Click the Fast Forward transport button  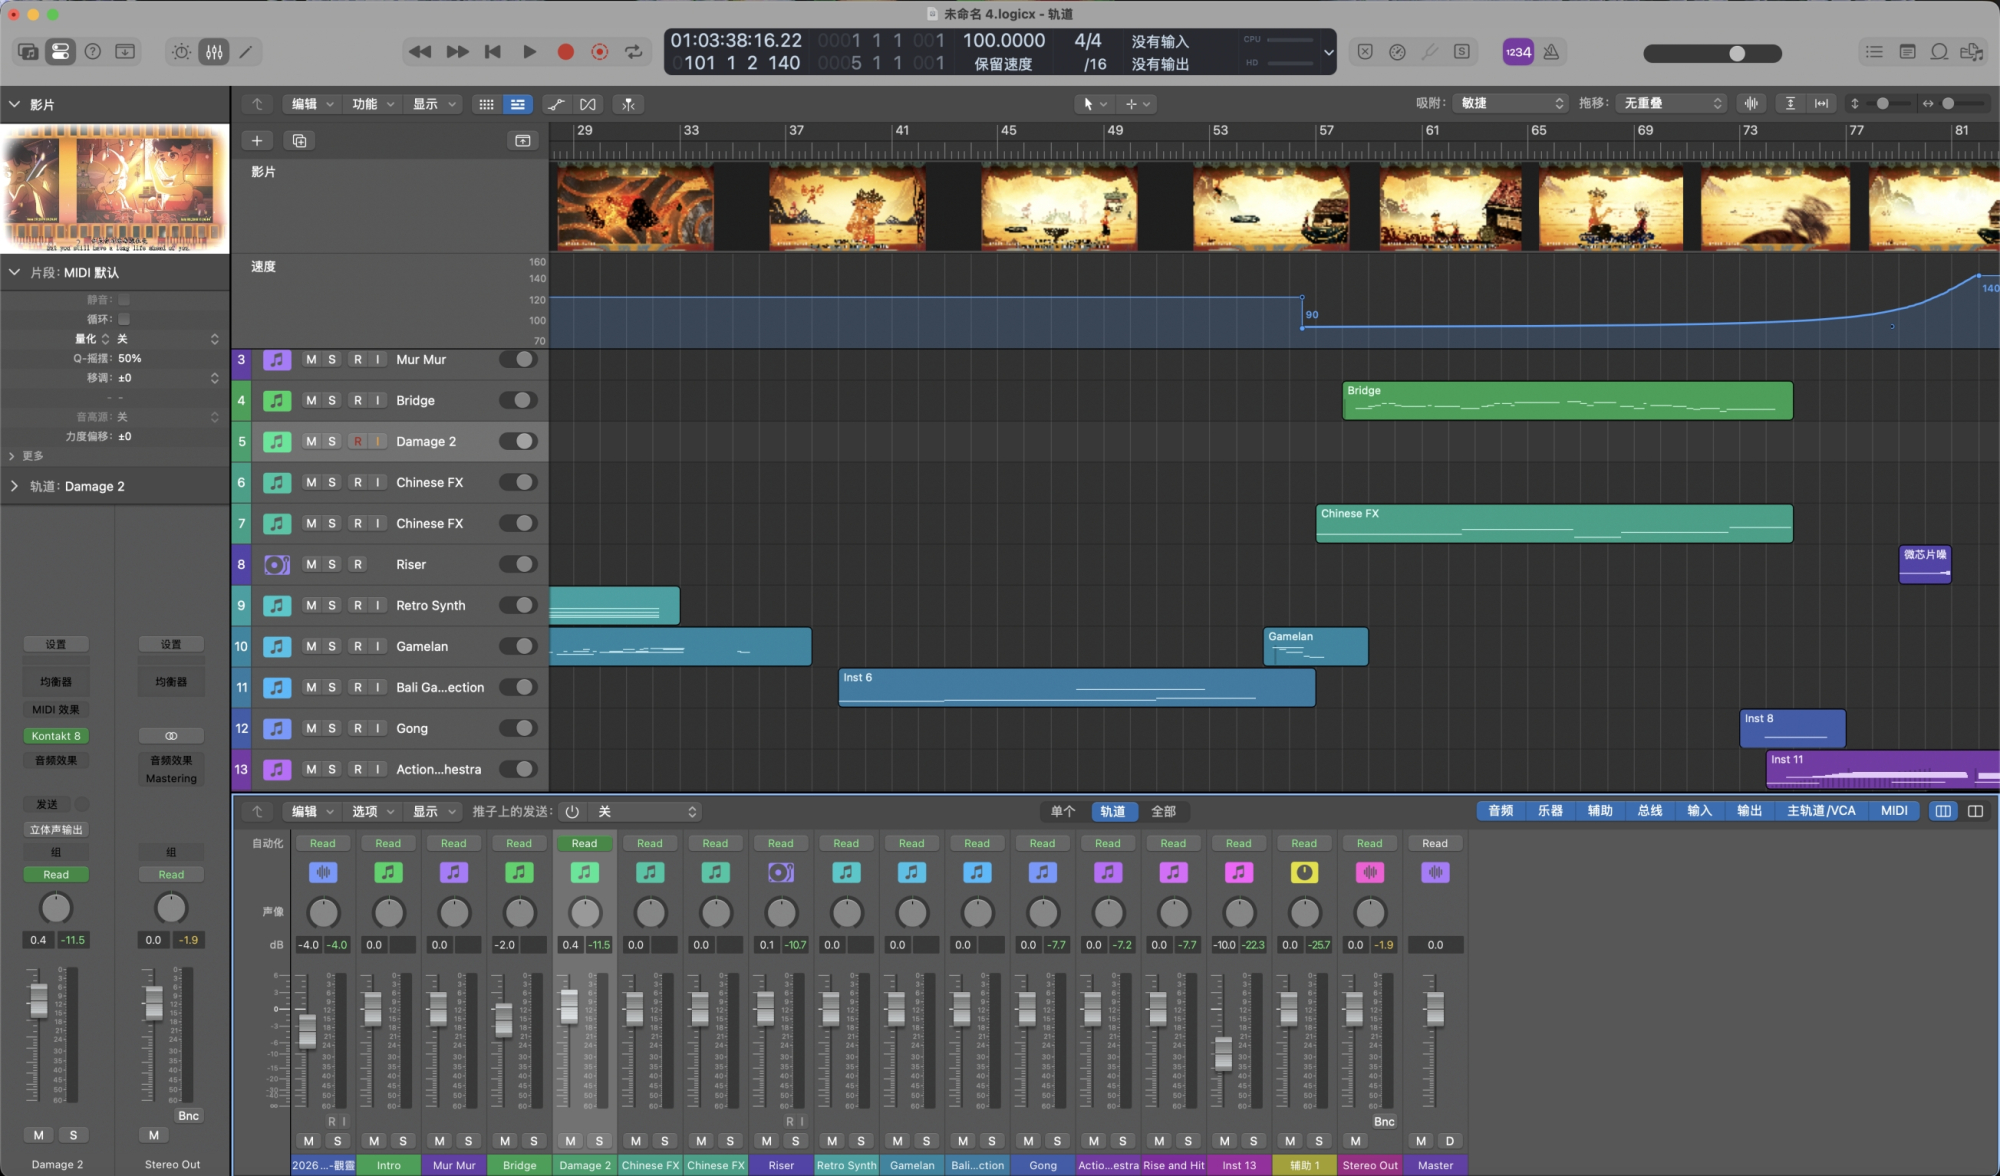click(x=457, y=52)
